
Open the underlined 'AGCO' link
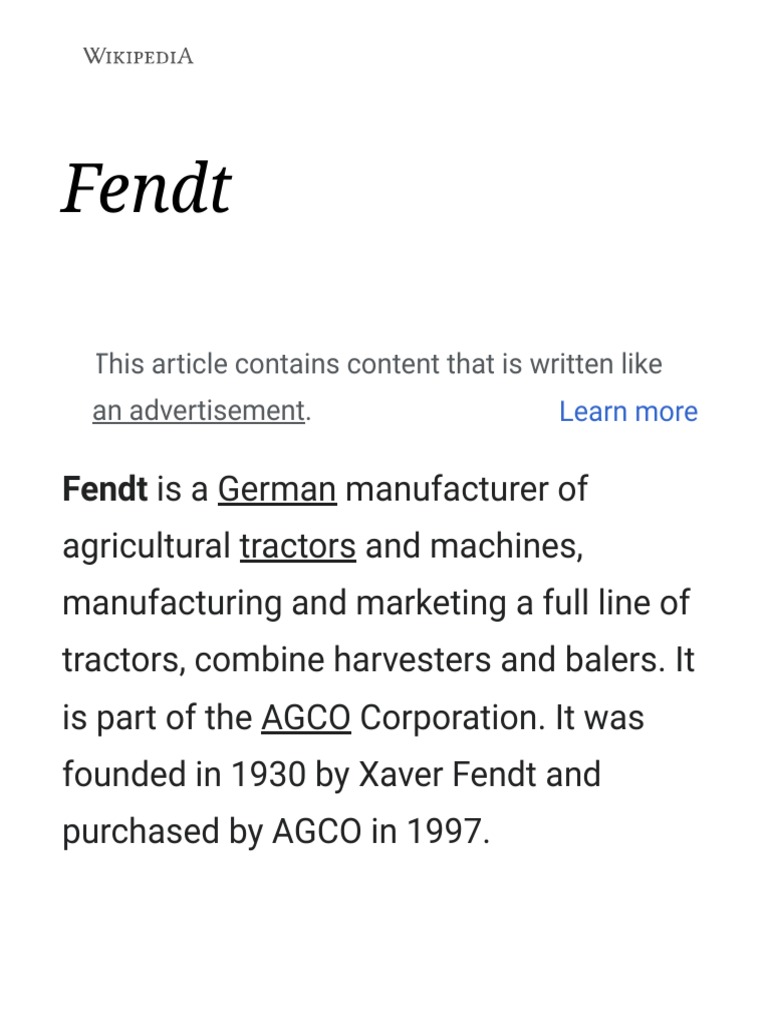pyautogui.click(x=306, y=718)
